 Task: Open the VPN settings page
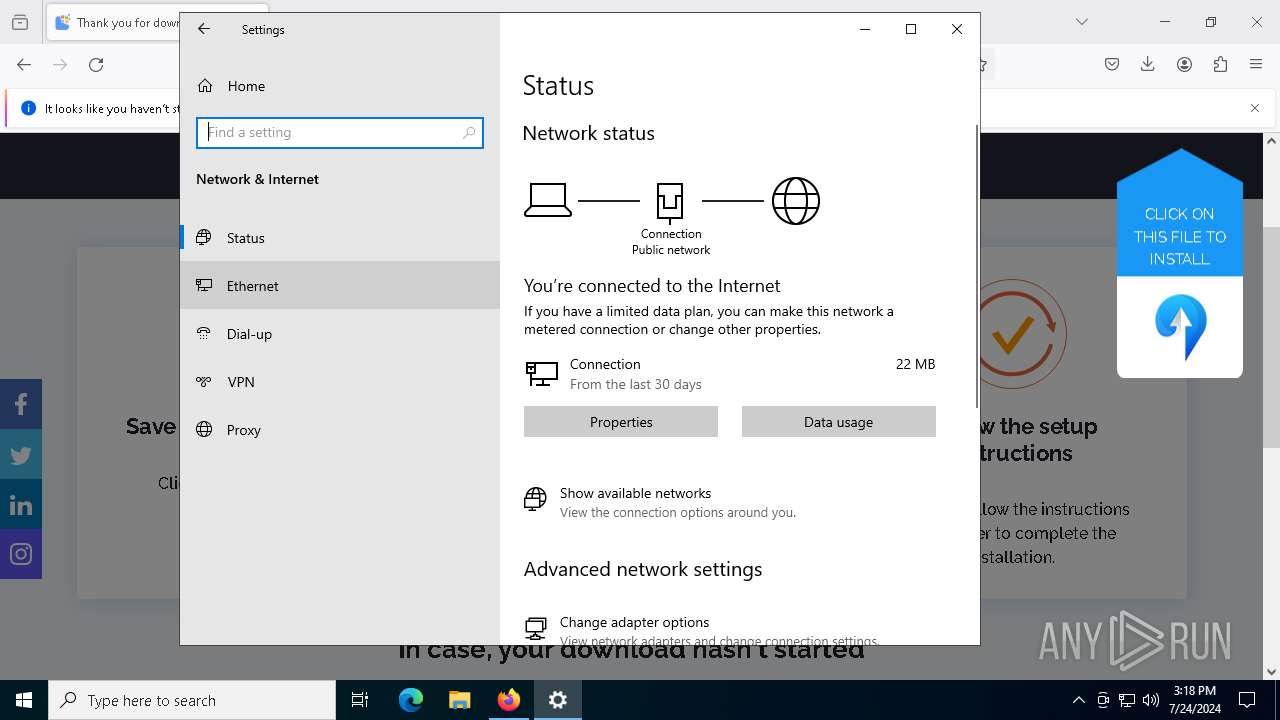click(x=340, y=382)
